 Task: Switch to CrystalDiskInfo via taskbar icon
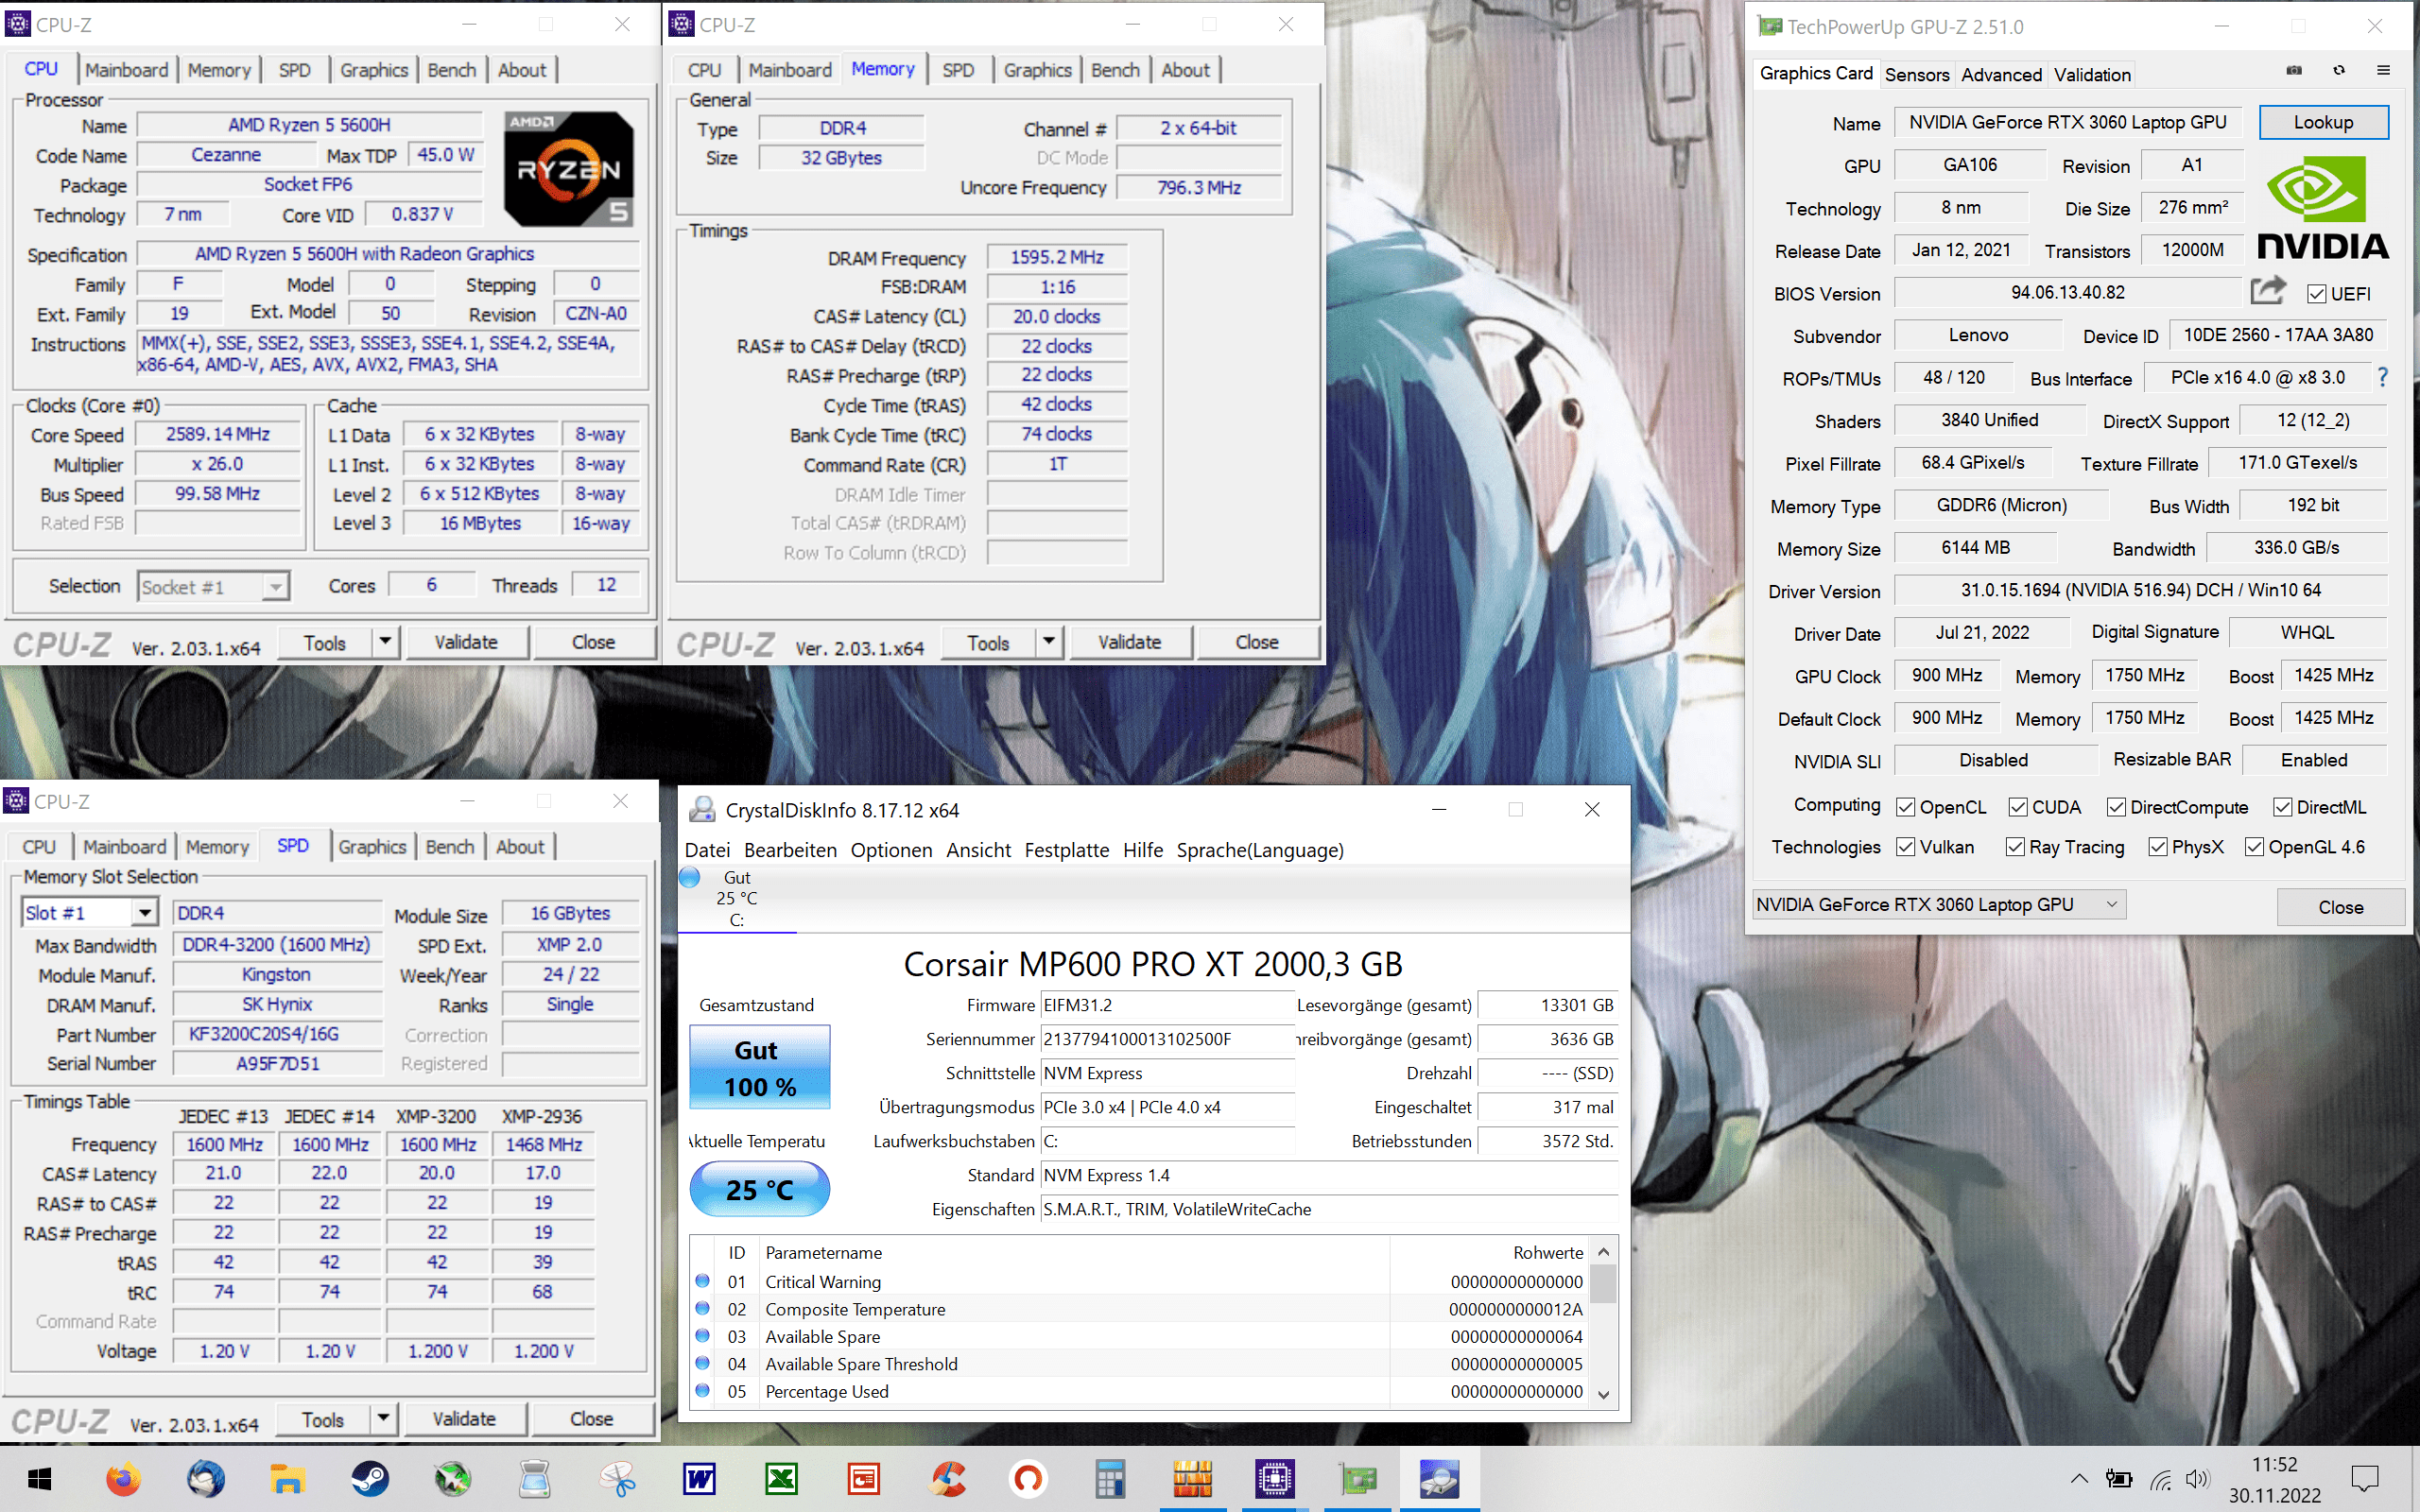click(1439, 1478)
